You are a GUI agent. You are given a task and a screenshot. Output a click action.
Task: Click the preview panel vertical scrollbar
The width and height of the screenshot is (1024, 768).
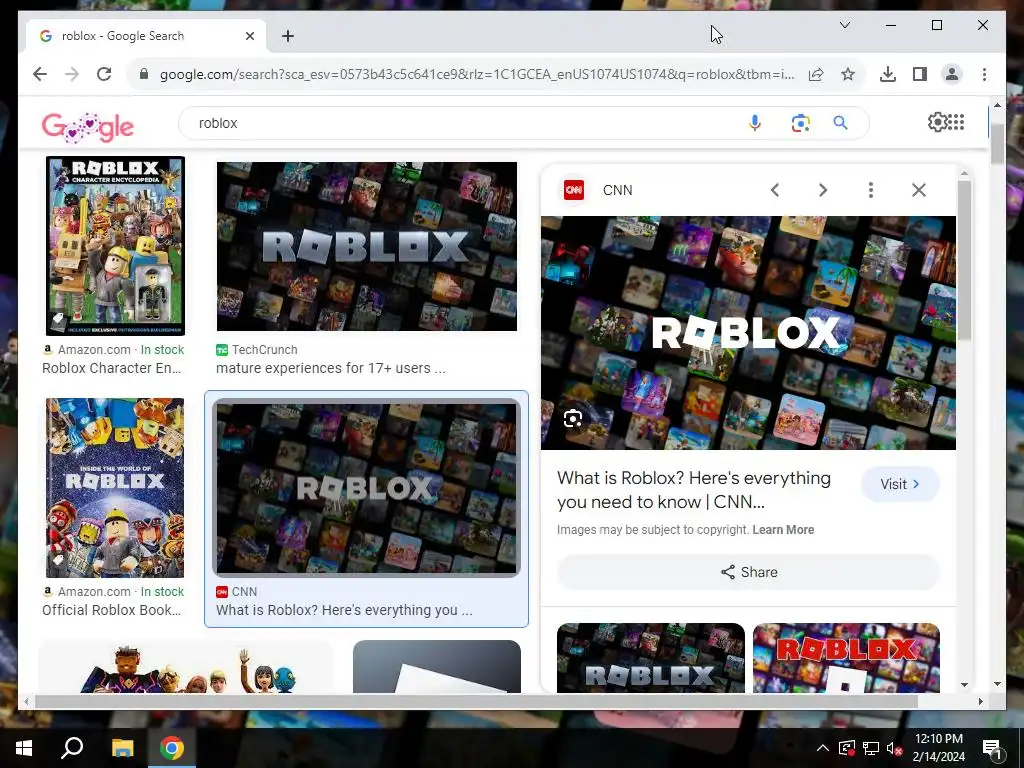(x=965, y=260)
